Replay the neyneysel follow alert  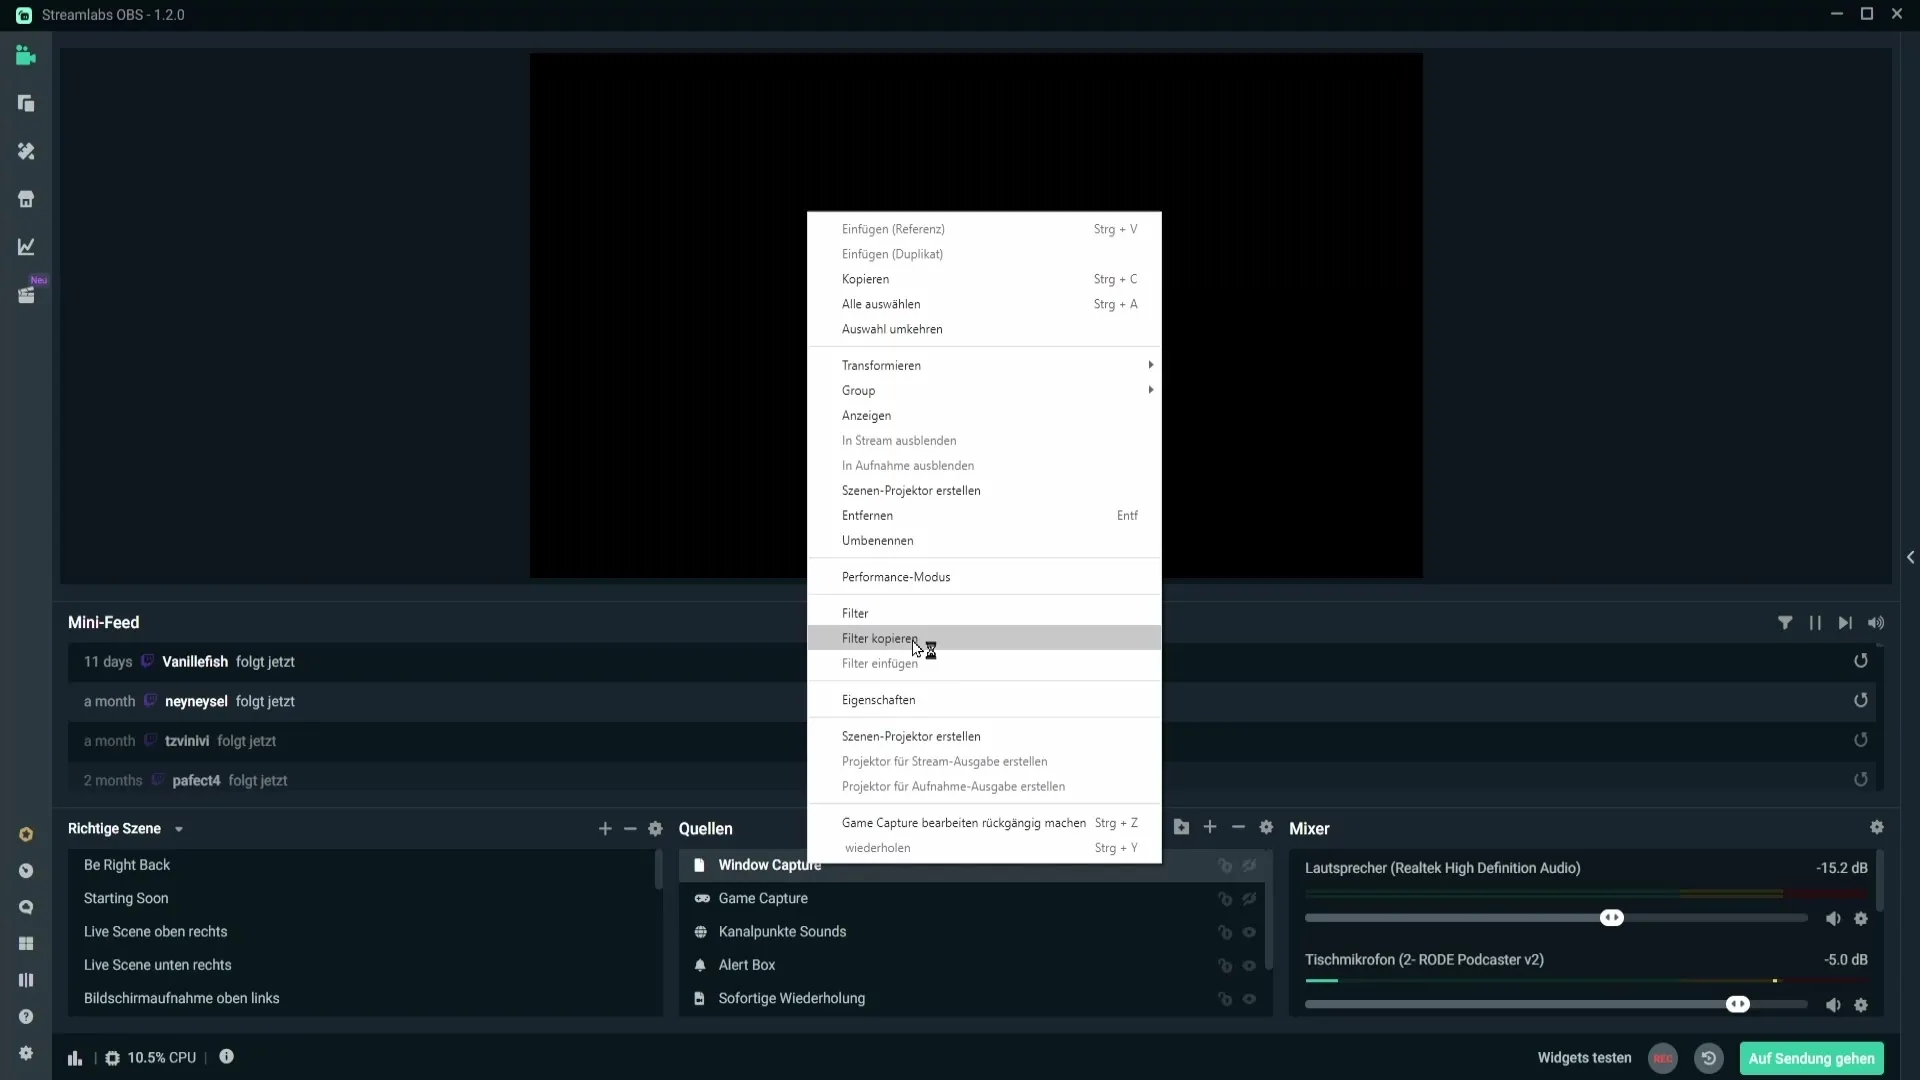click(1861, 701)
